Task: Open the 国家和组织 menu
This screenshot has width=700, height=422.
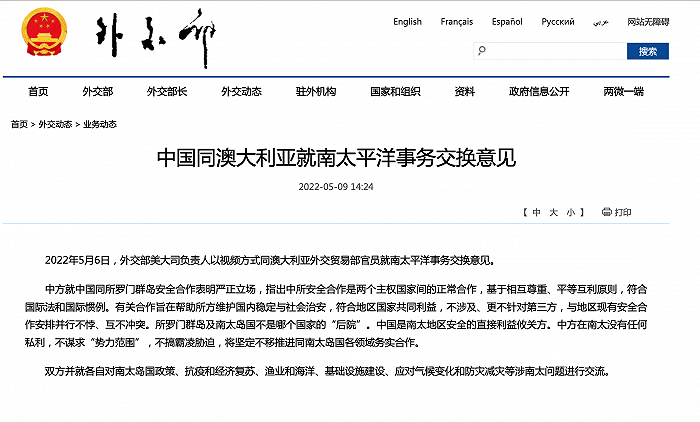Action: tap(394, 92)
